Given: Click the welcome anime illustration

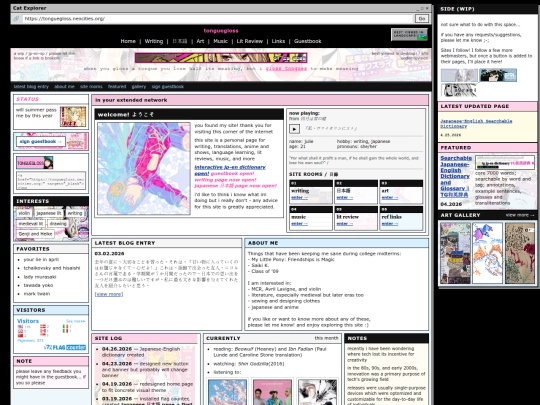Looking at the screenshot, I should point(144,169).
